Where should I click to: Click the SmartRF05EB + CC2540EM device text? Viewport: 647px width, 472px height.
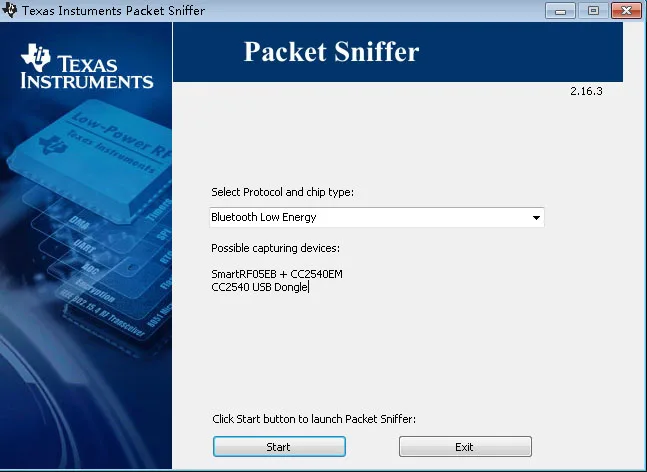(277, 274)
